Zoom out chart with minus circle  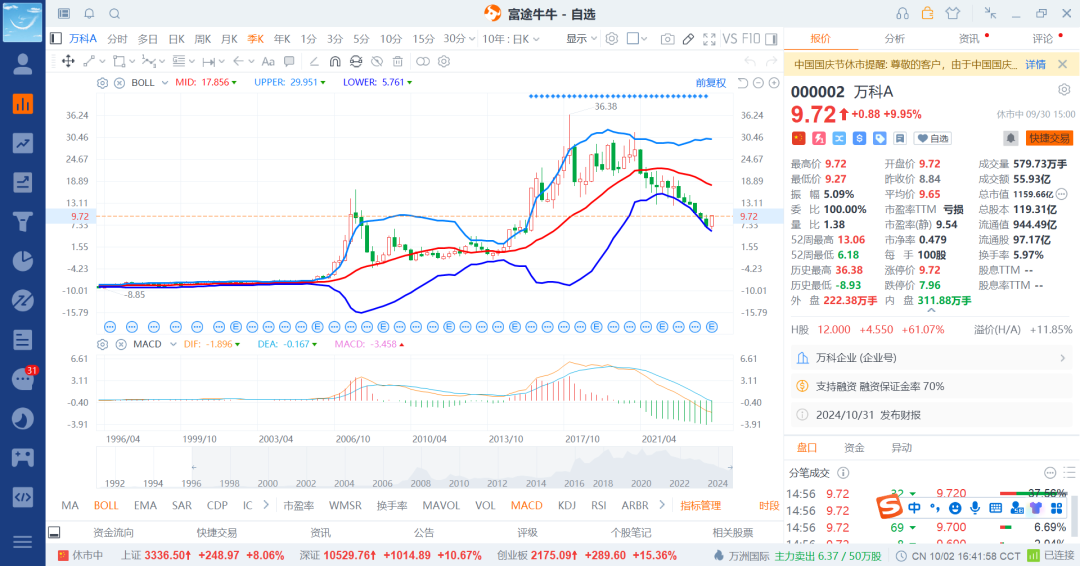(758, 83)
